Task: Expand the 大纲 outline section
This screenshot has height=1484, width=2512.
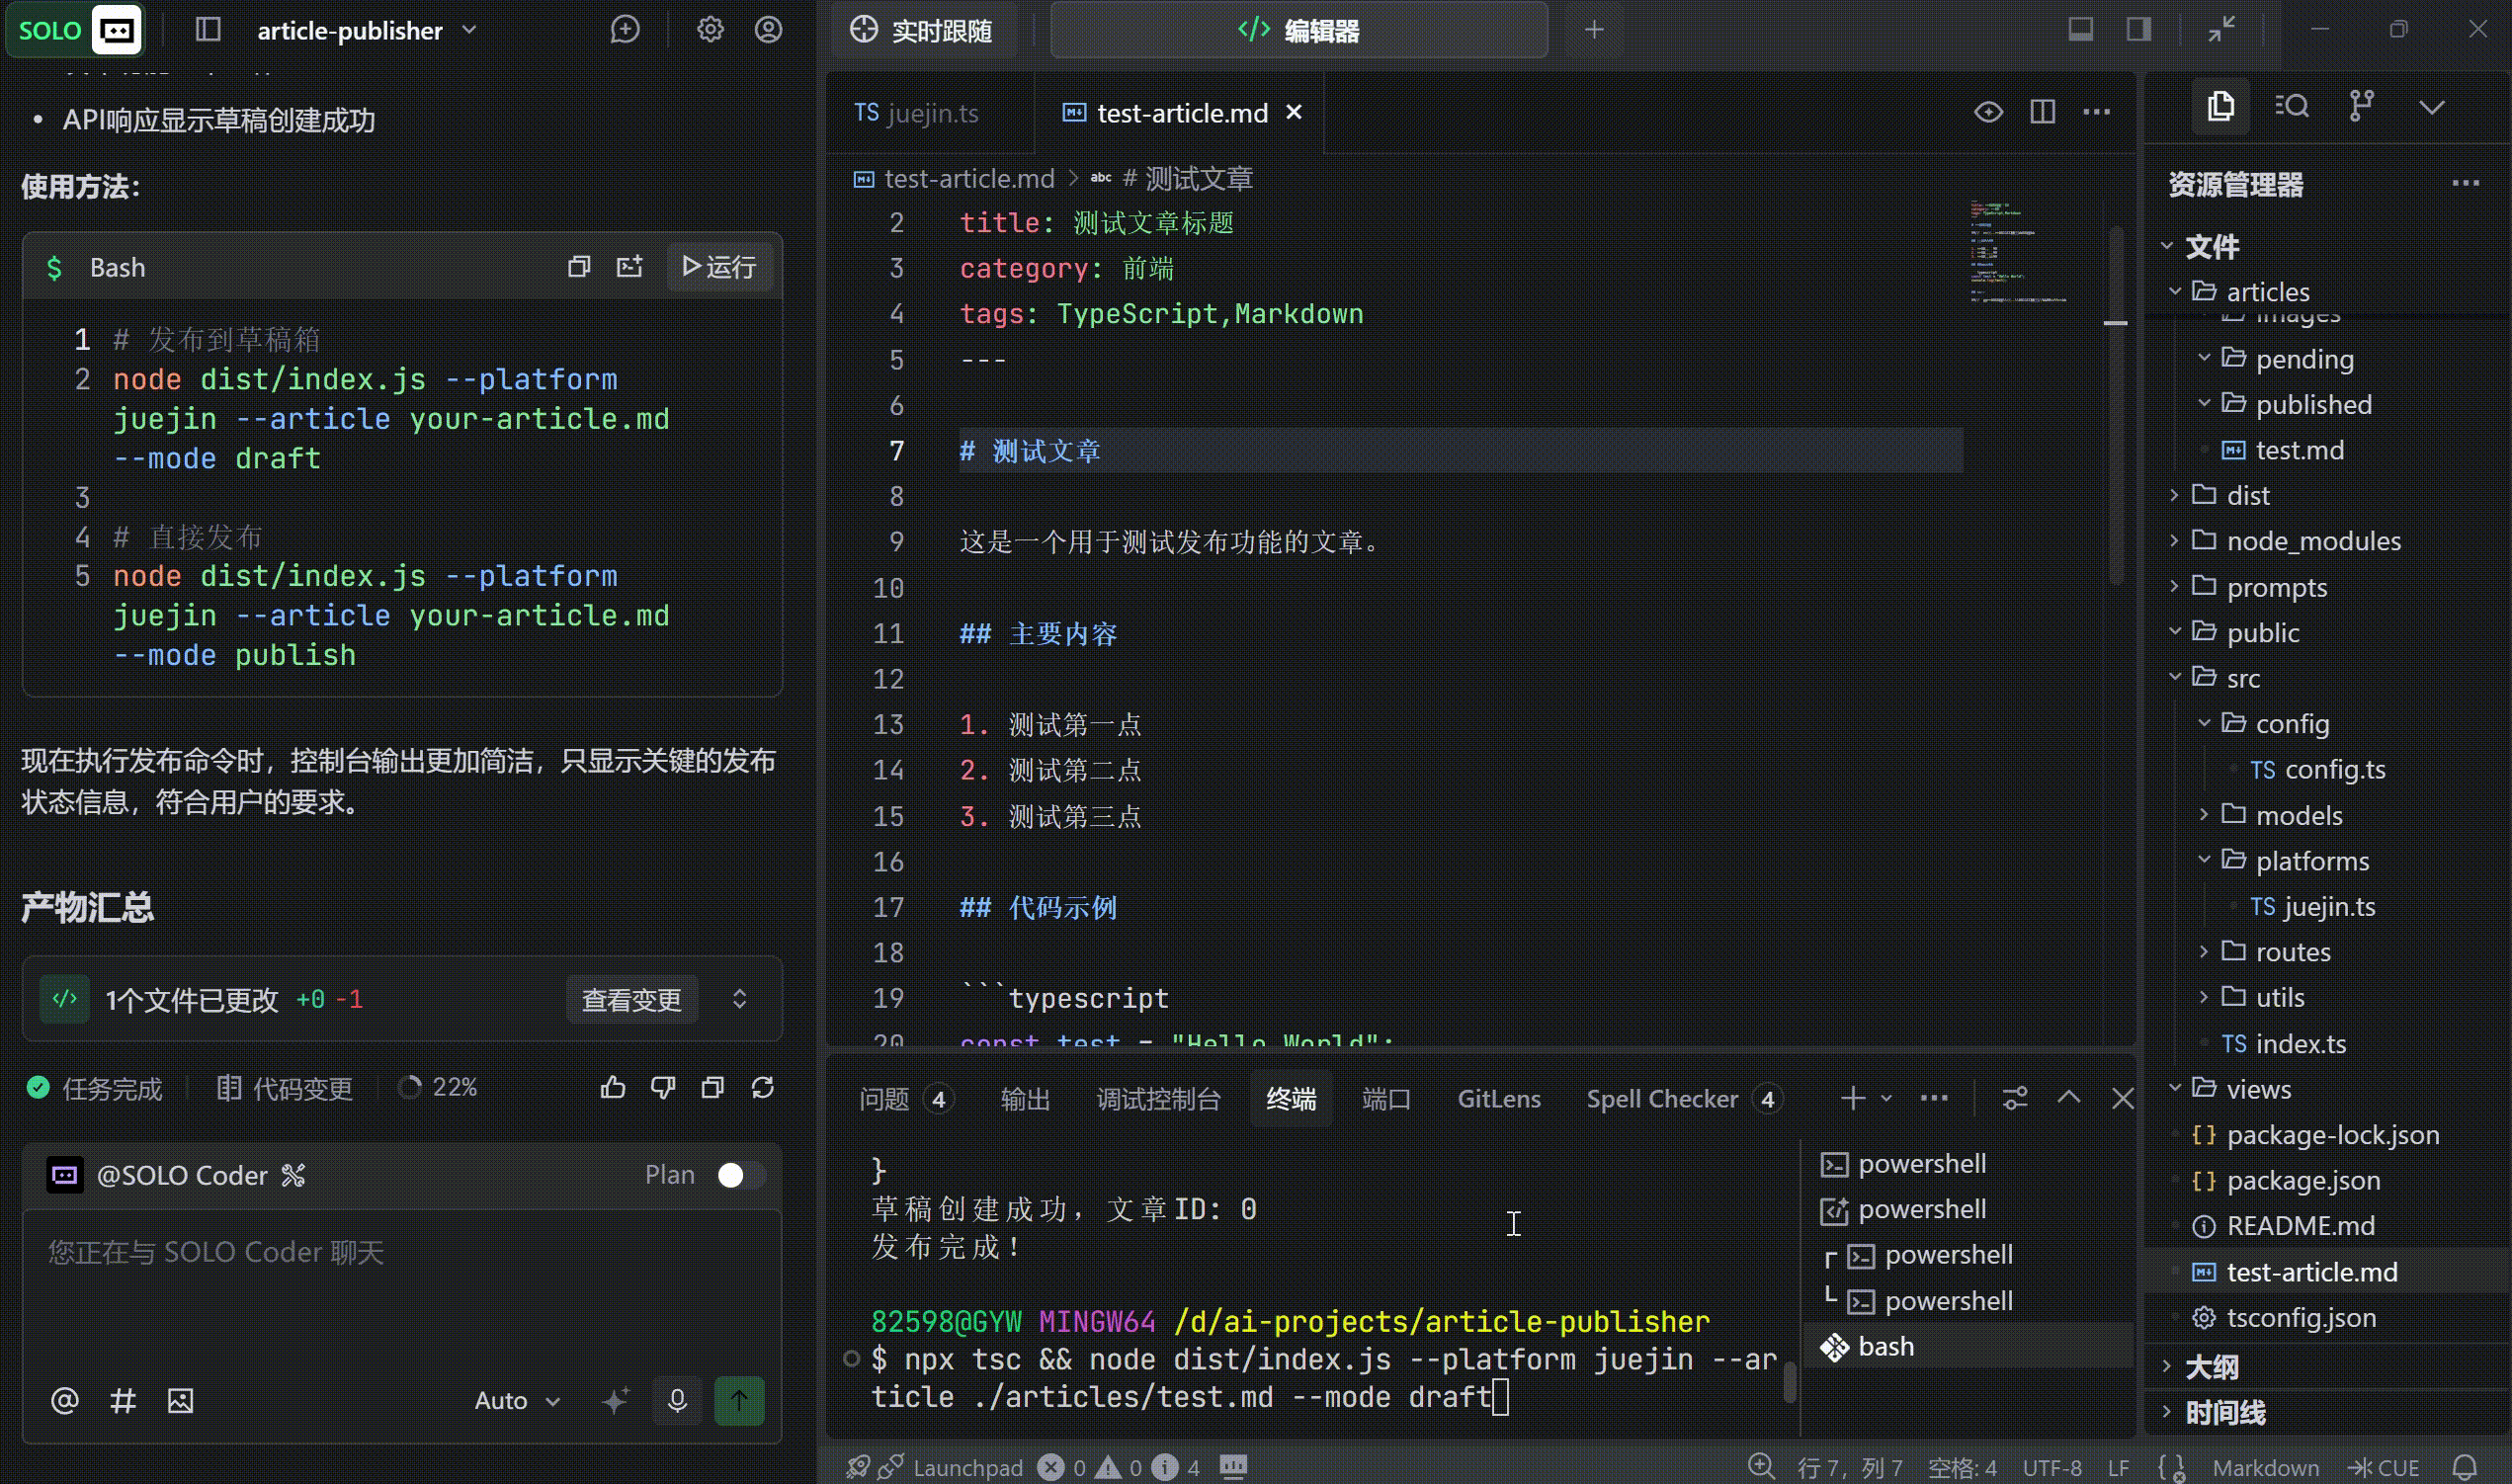Action: tap(2211, 1366)
